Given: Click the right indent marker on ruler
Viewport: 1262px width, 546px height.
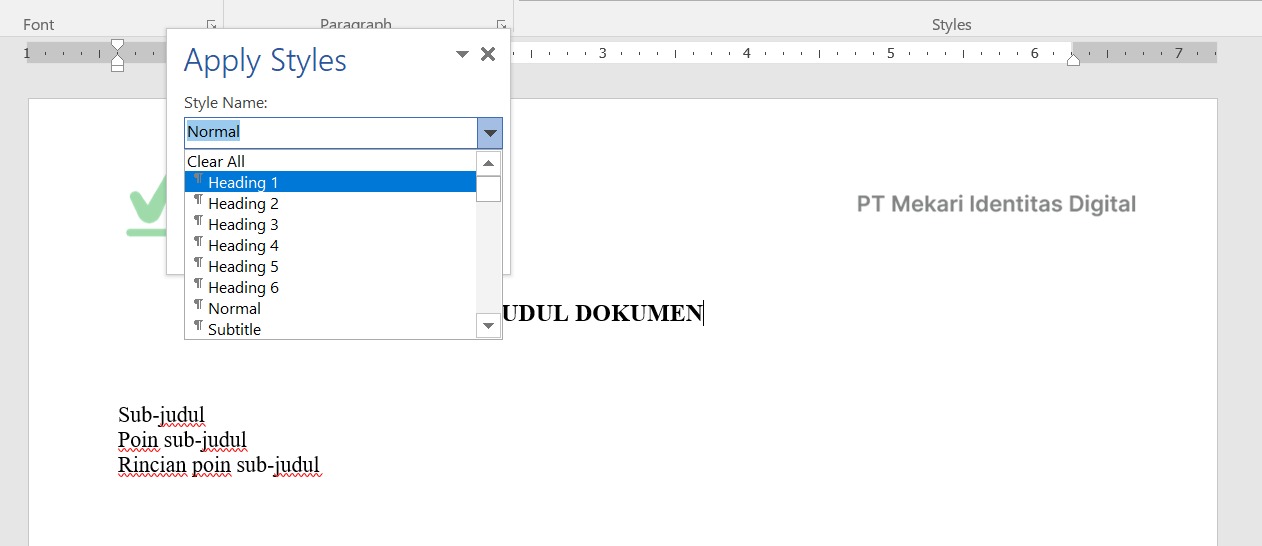Looking at the screenshot, I should pyautogui.click(x=1073, y=60).
